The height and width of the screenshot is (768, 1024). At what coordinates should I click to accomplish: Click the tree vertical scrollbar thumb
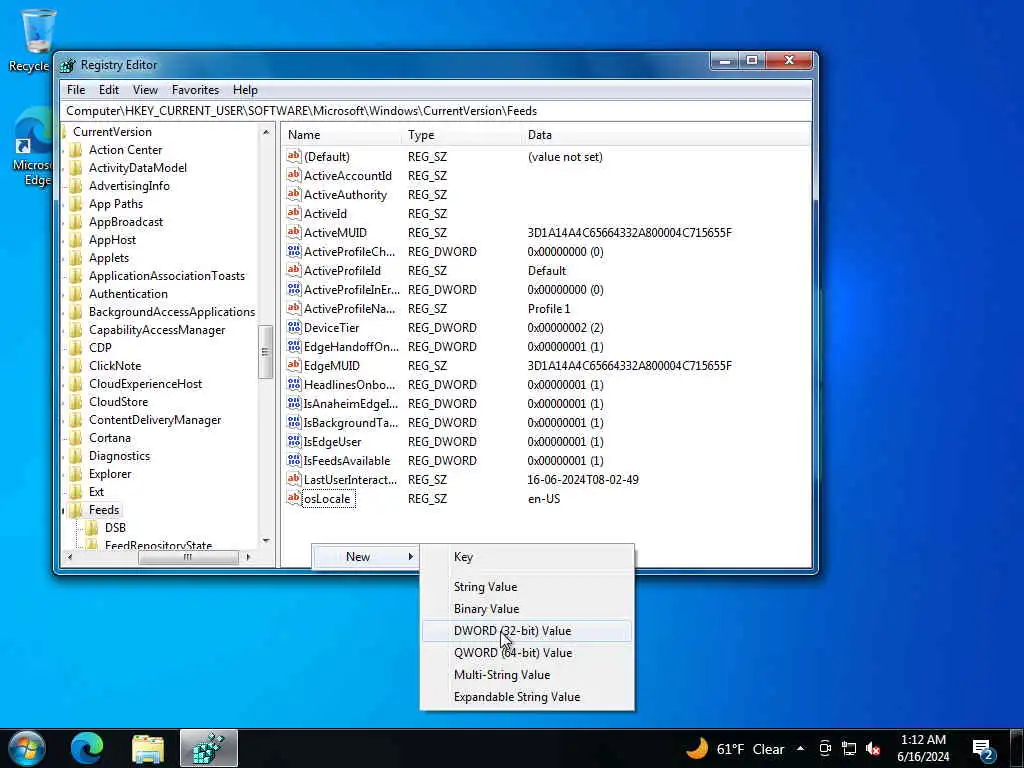point(265,351)
